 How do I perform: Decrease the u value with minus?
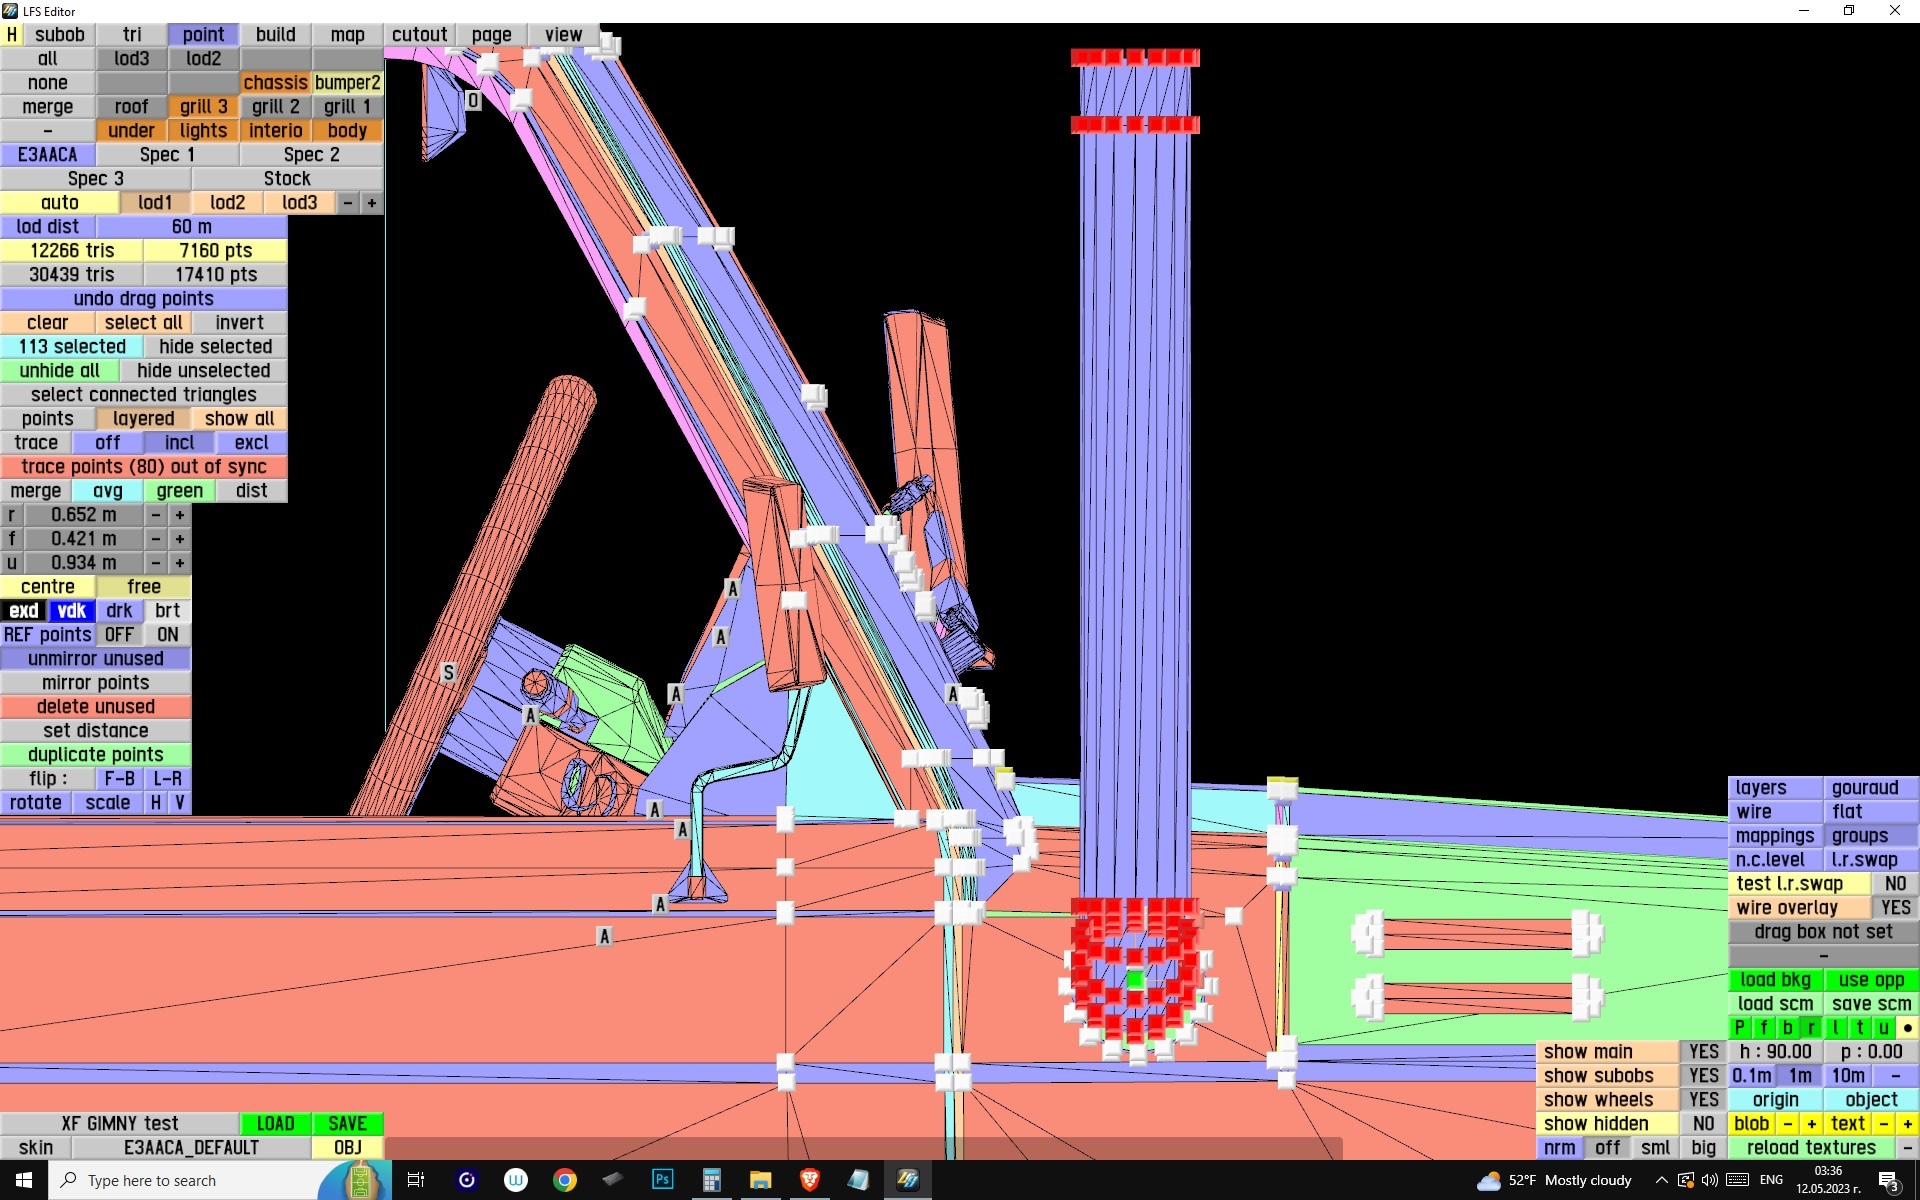[x=155, y=562]
